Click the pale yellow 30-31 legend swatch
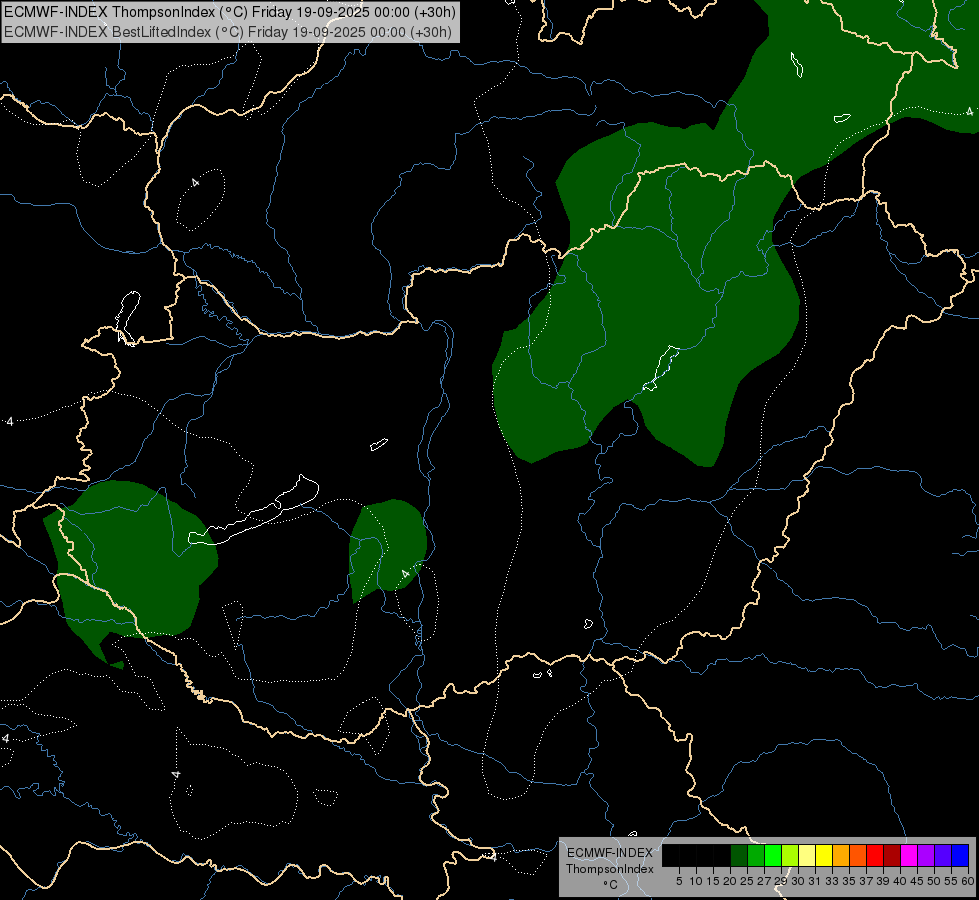Viewport: 979px width, 900px height. 807,855
